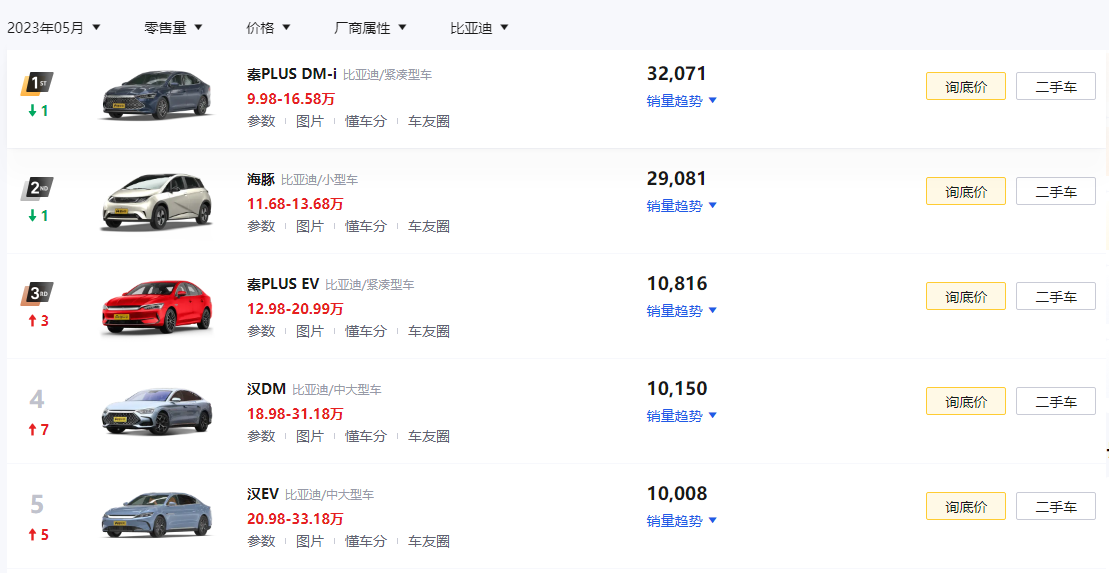Open 图片 for 秦PLUS DM-i
Image resolution: width=1109 pixels, height=573 pixels.
(310, 121)
